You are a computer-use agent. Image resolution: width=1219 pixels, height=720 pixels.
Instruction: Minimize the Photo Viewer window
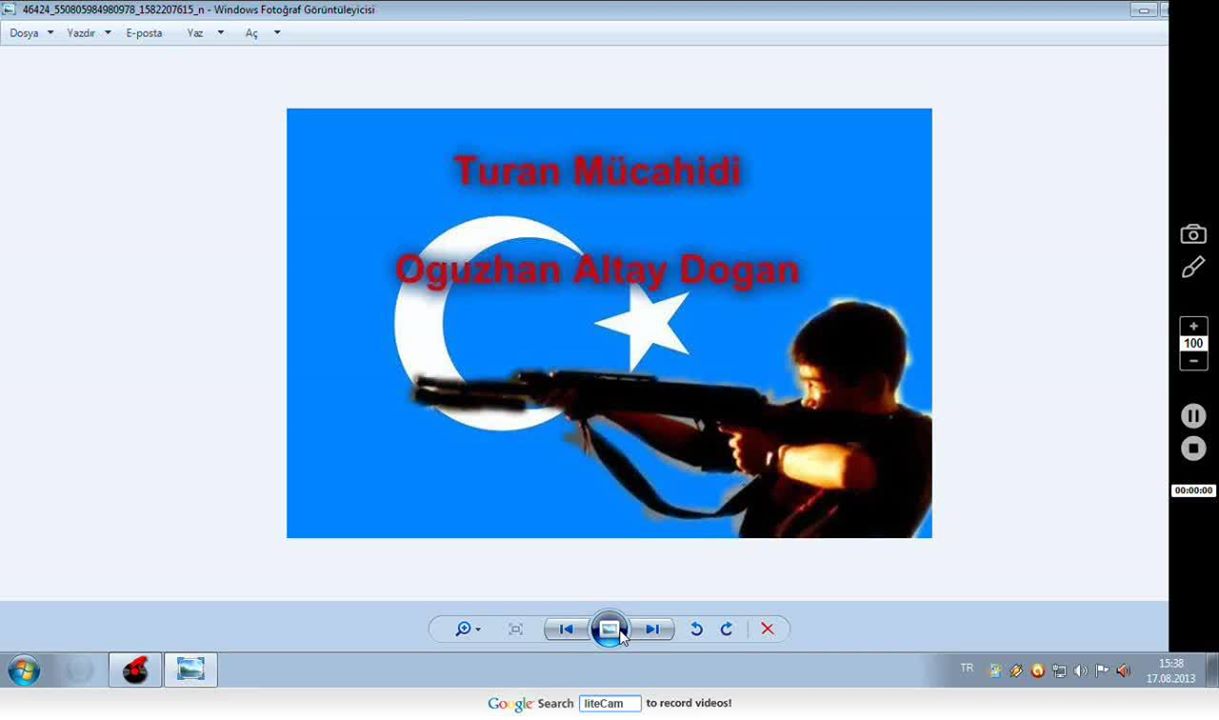tap(1143, 10)
